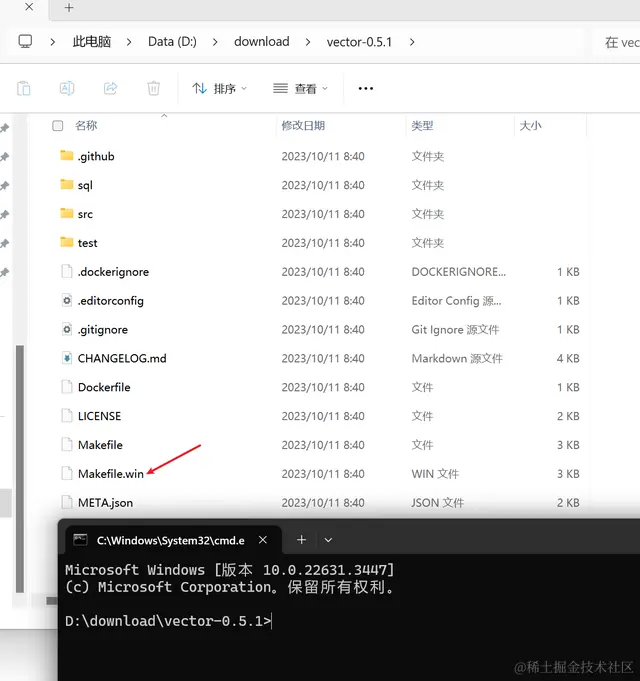Expand the chevron after vector-0.5.1

[412, 42]
